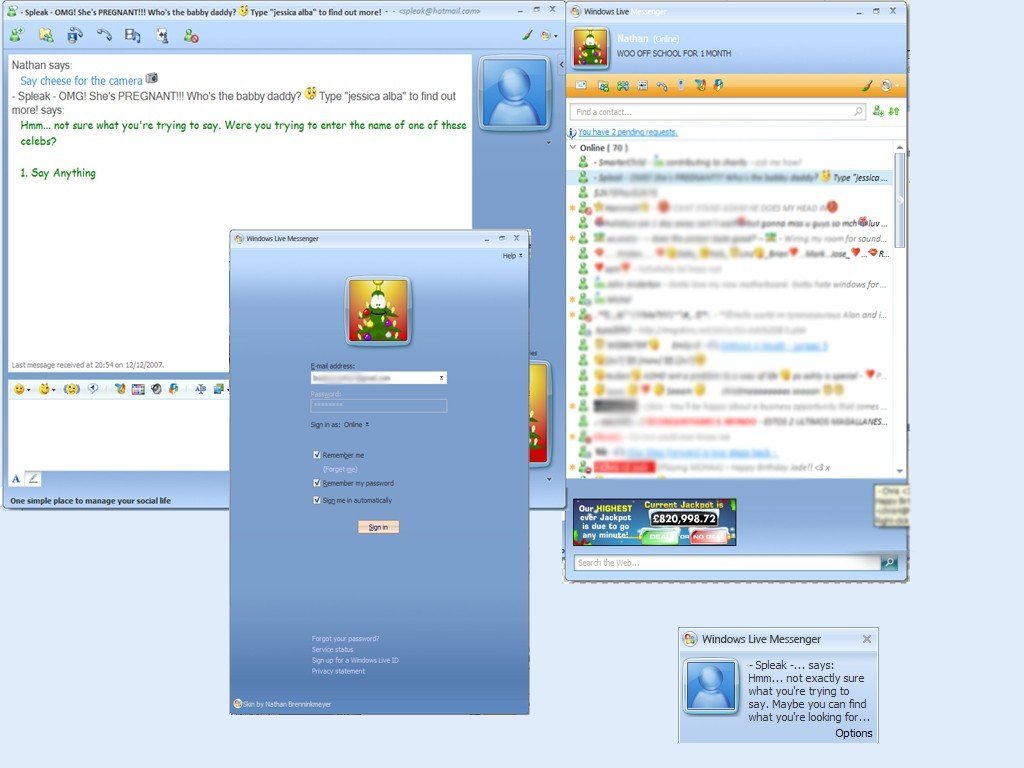Open the 'Service status' link

332,650
